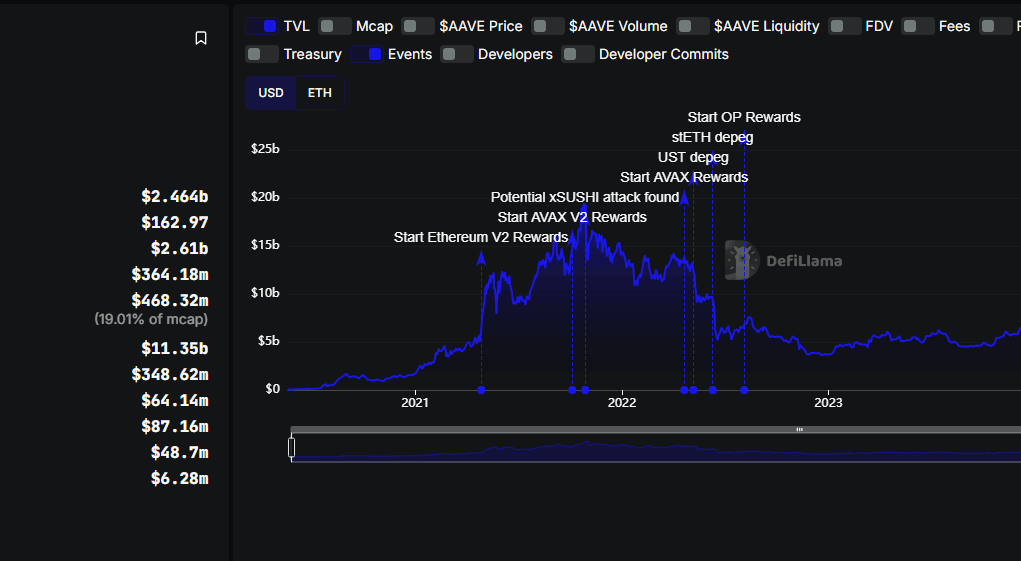
Task: Click the Start OP Rewards label
Action: point(744,117)
